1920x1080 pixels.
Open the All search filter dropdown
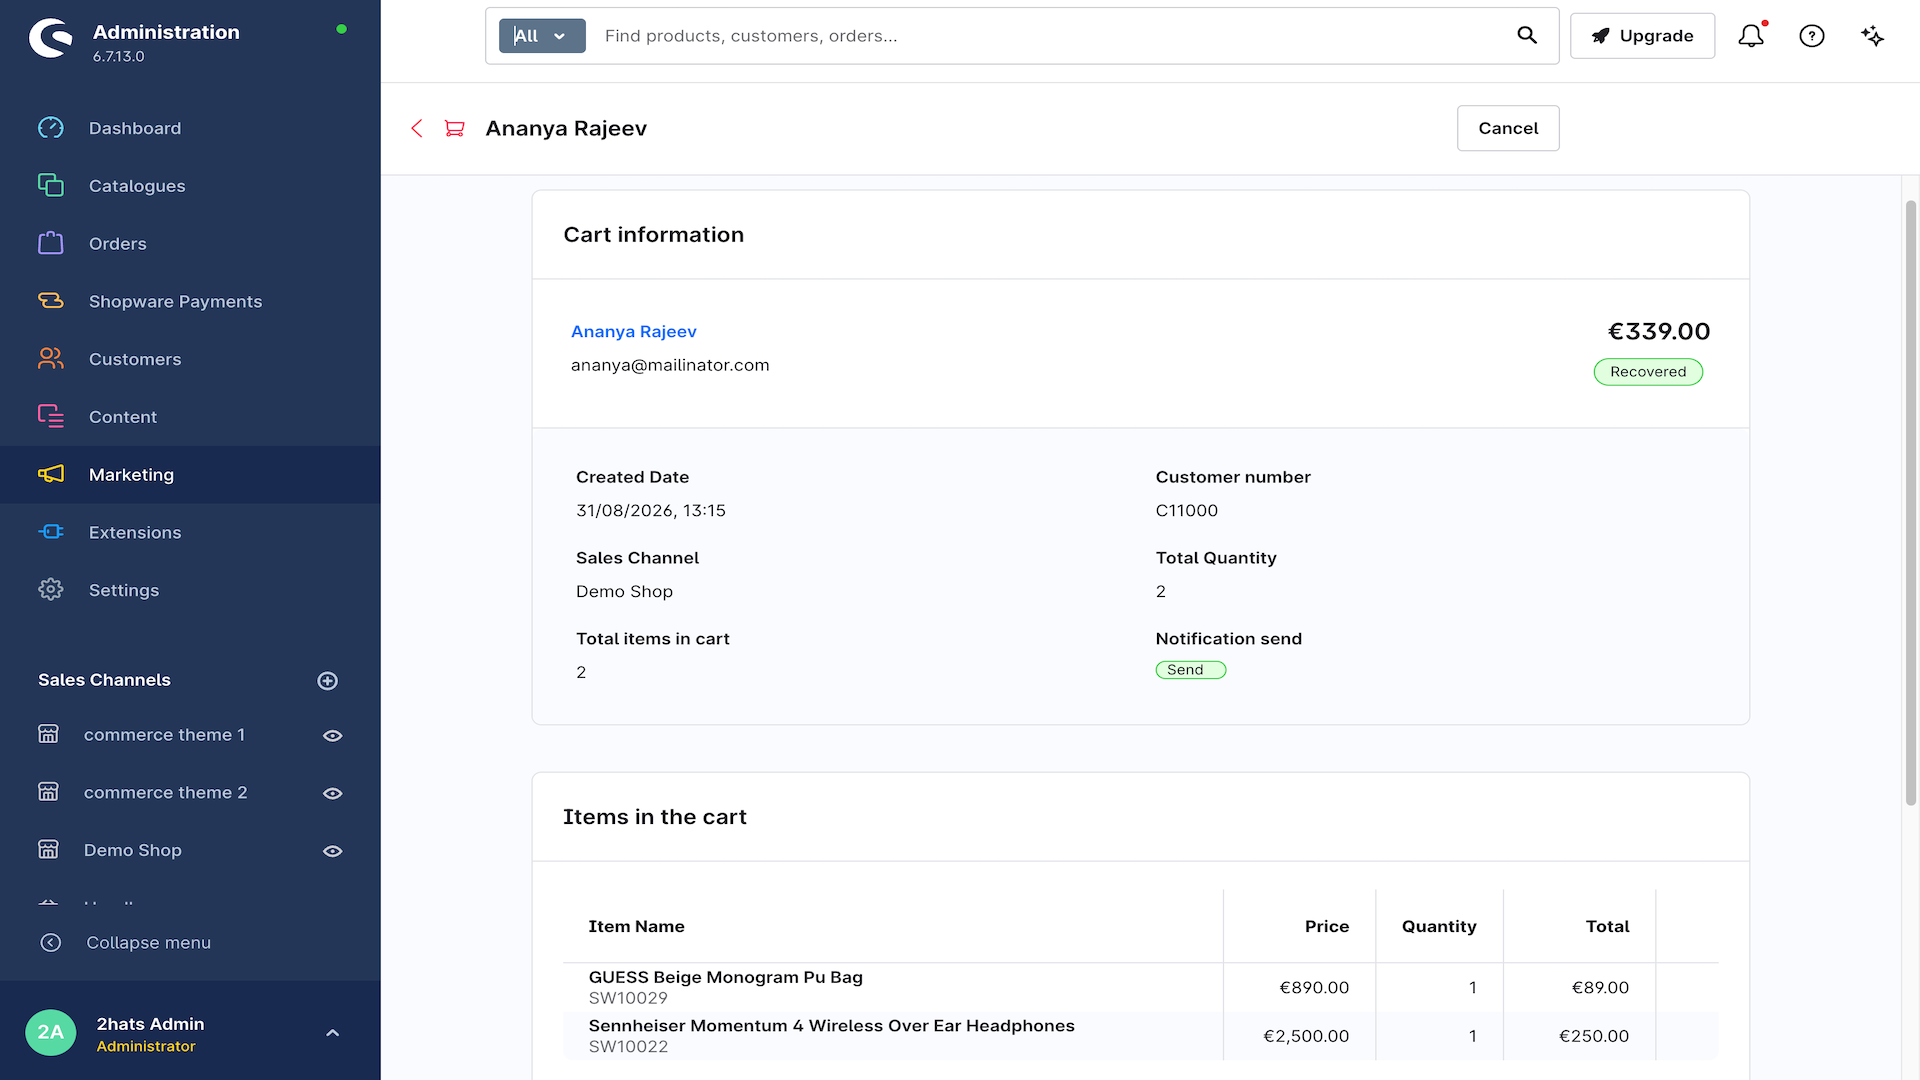[x=542, y=36]
